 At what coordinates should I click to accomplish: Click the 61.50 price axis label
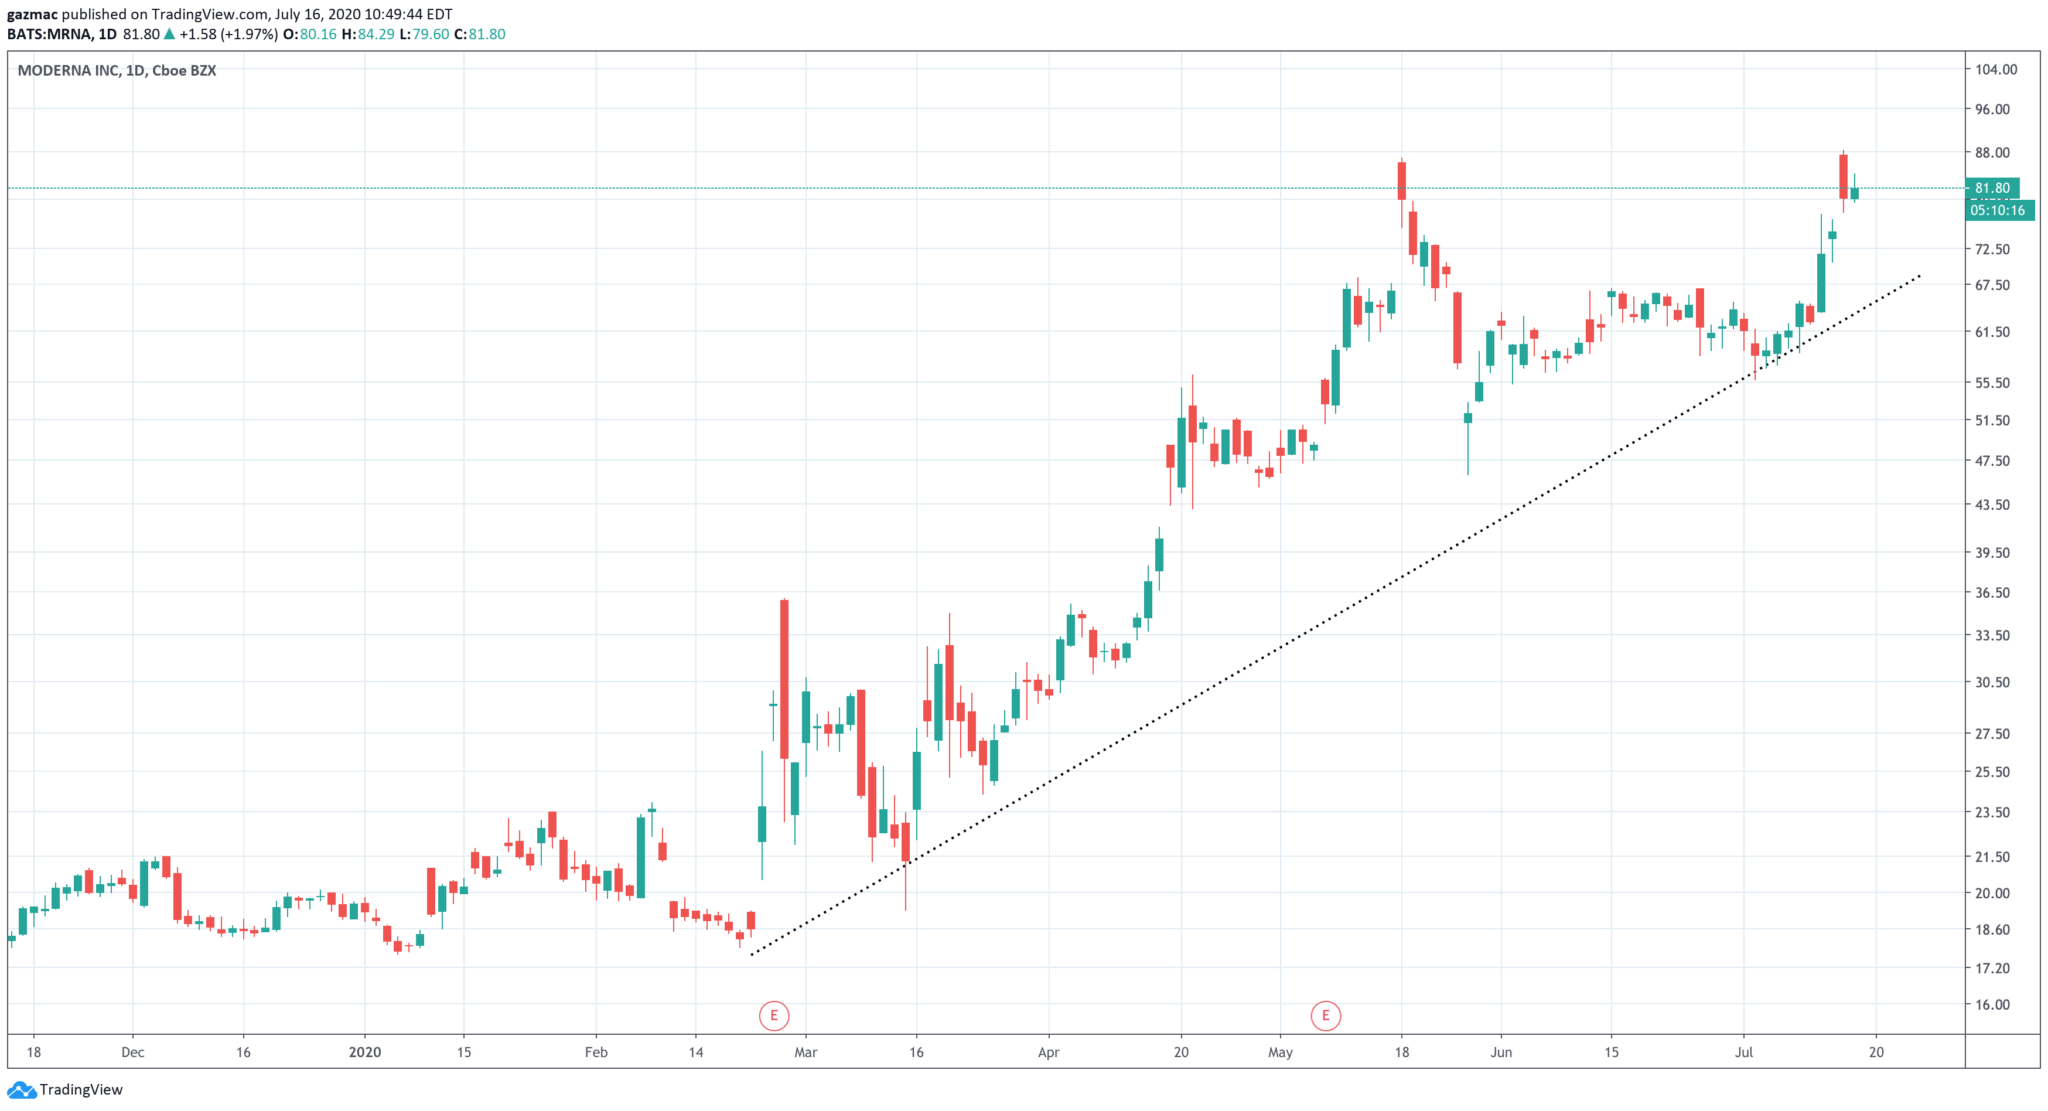coord(1992,332)
